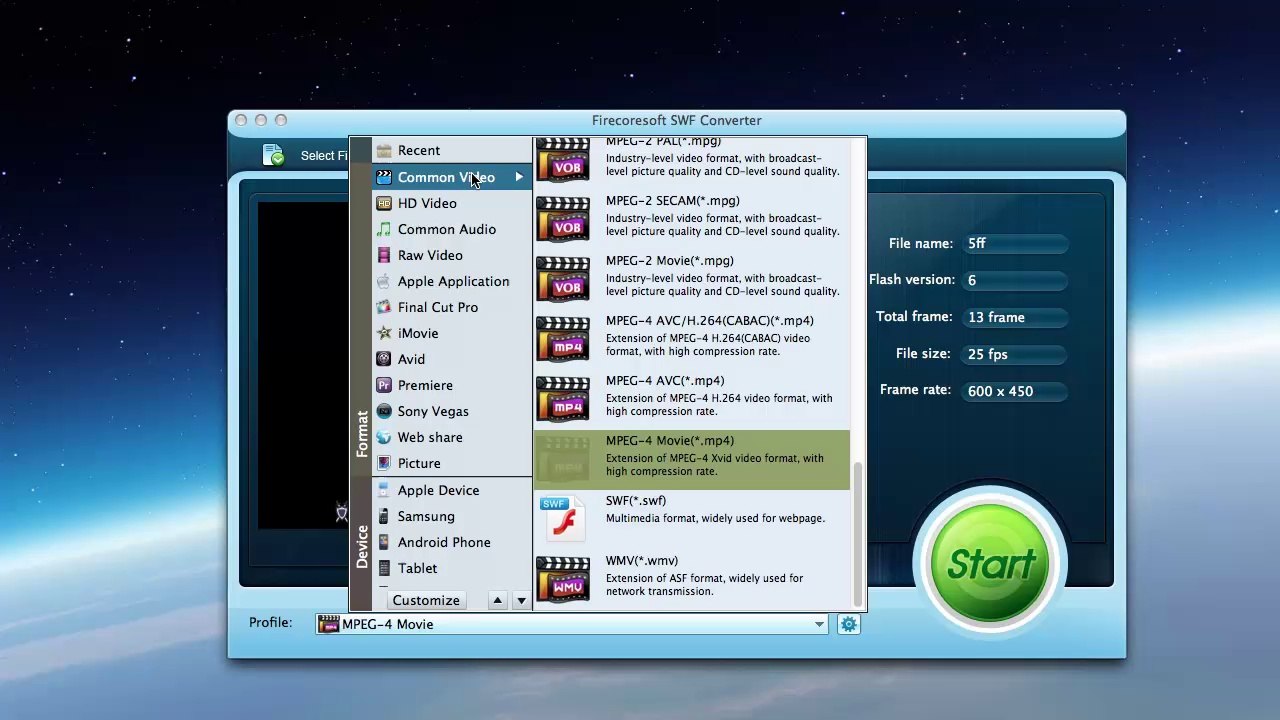The width and height of the screenshot is (1280, 720).
Task: Click the Web share globe icon
Action: pos(383,437)
